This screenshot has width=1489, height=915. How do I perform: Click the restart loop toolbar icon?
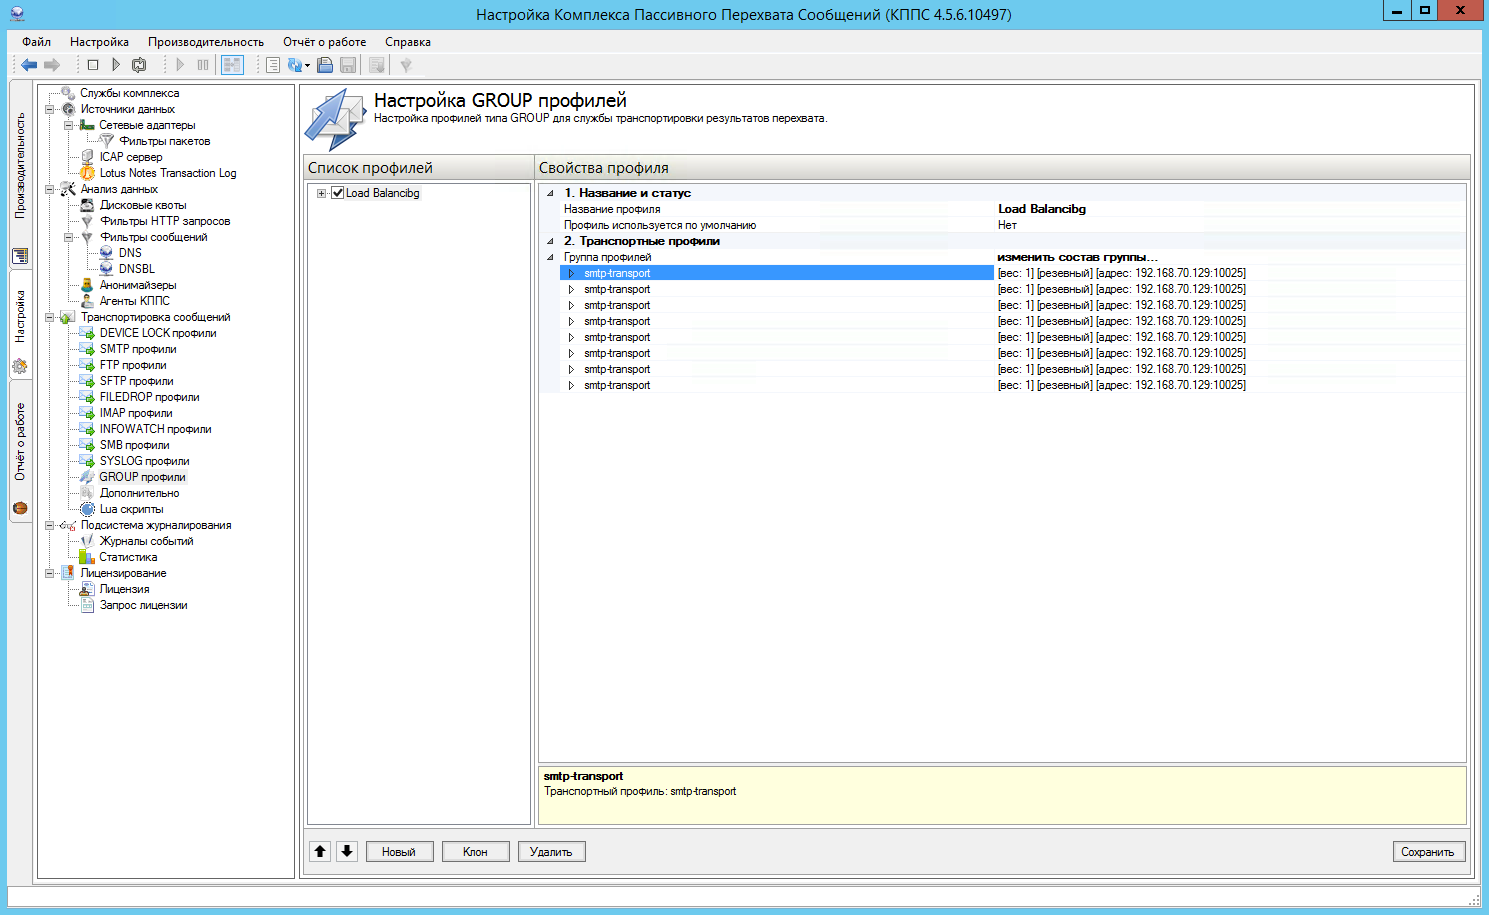139,65
